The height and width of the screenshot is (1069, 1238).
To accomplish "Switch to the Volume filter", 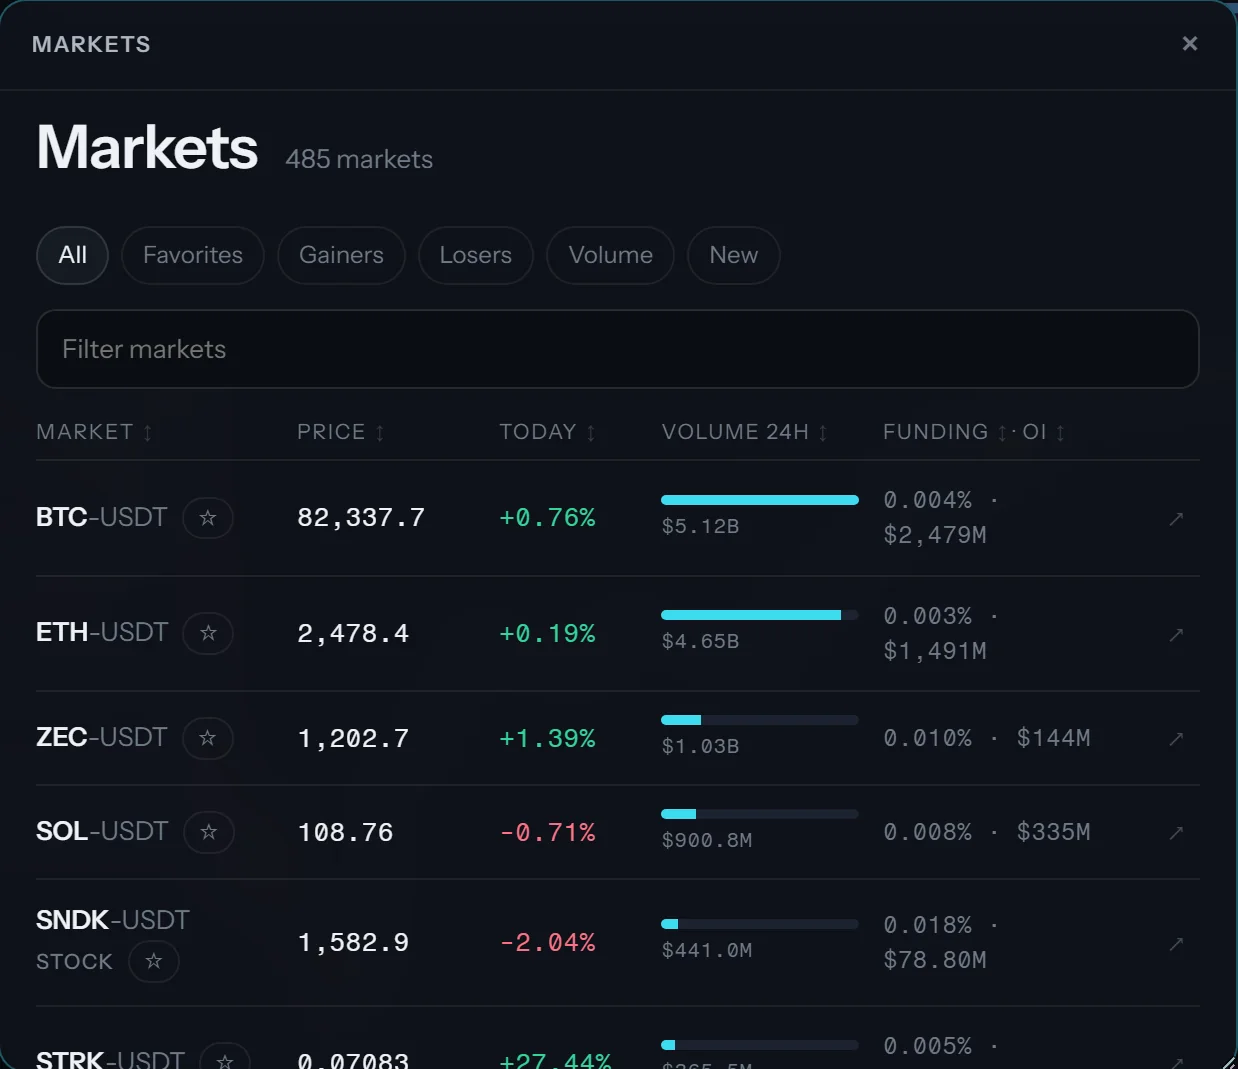I will [x=611, y=256].
